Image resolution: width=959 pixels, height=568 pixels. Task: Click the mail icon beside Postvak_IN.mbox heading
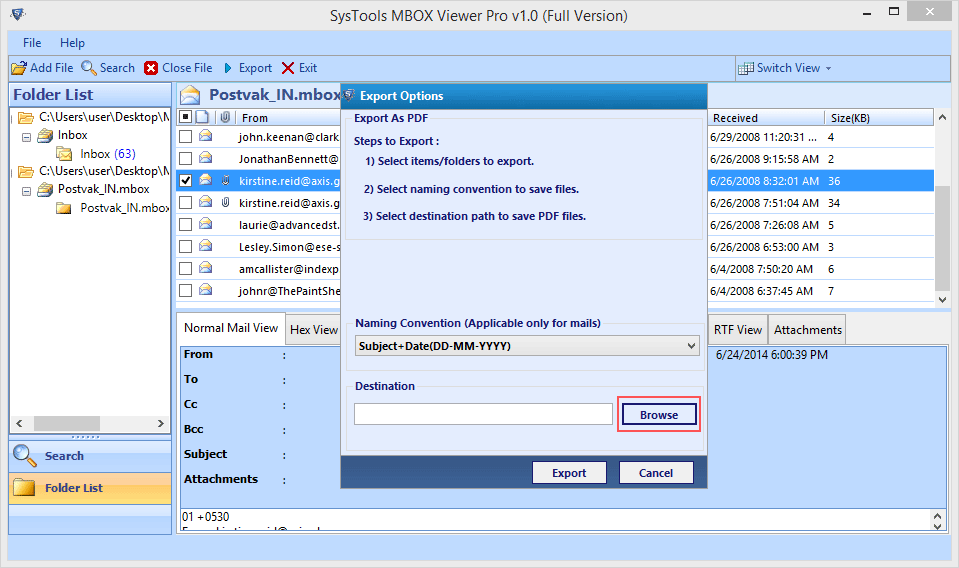190,95
